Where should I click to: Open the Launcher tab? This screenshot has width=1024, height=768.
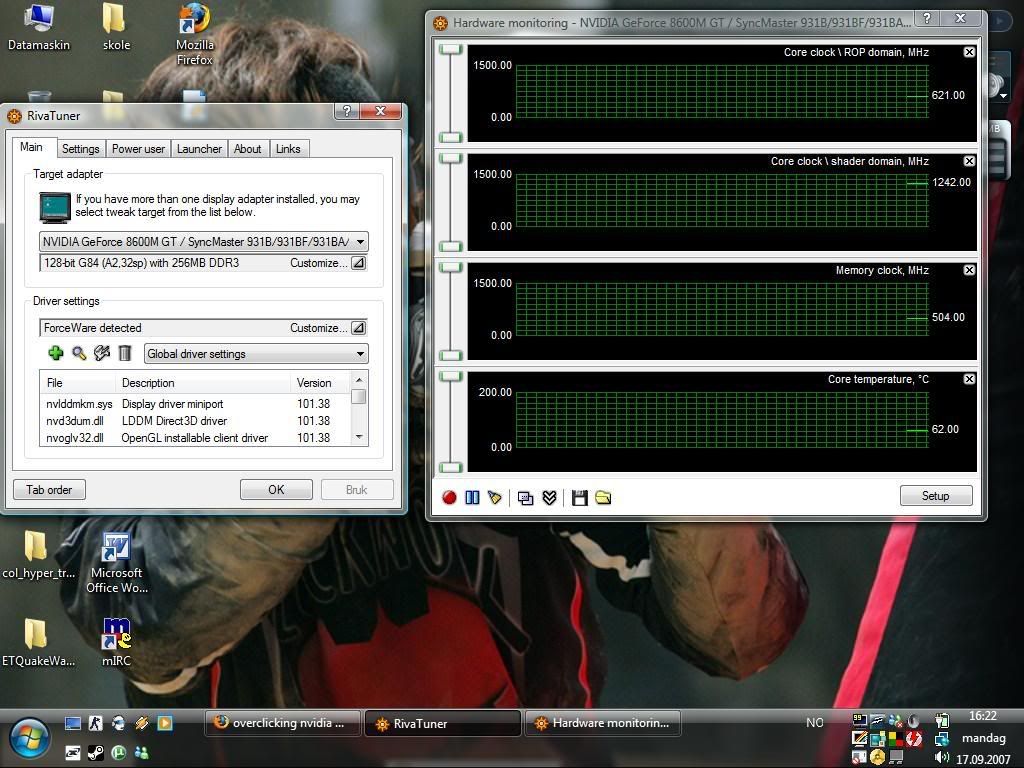(x=199, y=149)
